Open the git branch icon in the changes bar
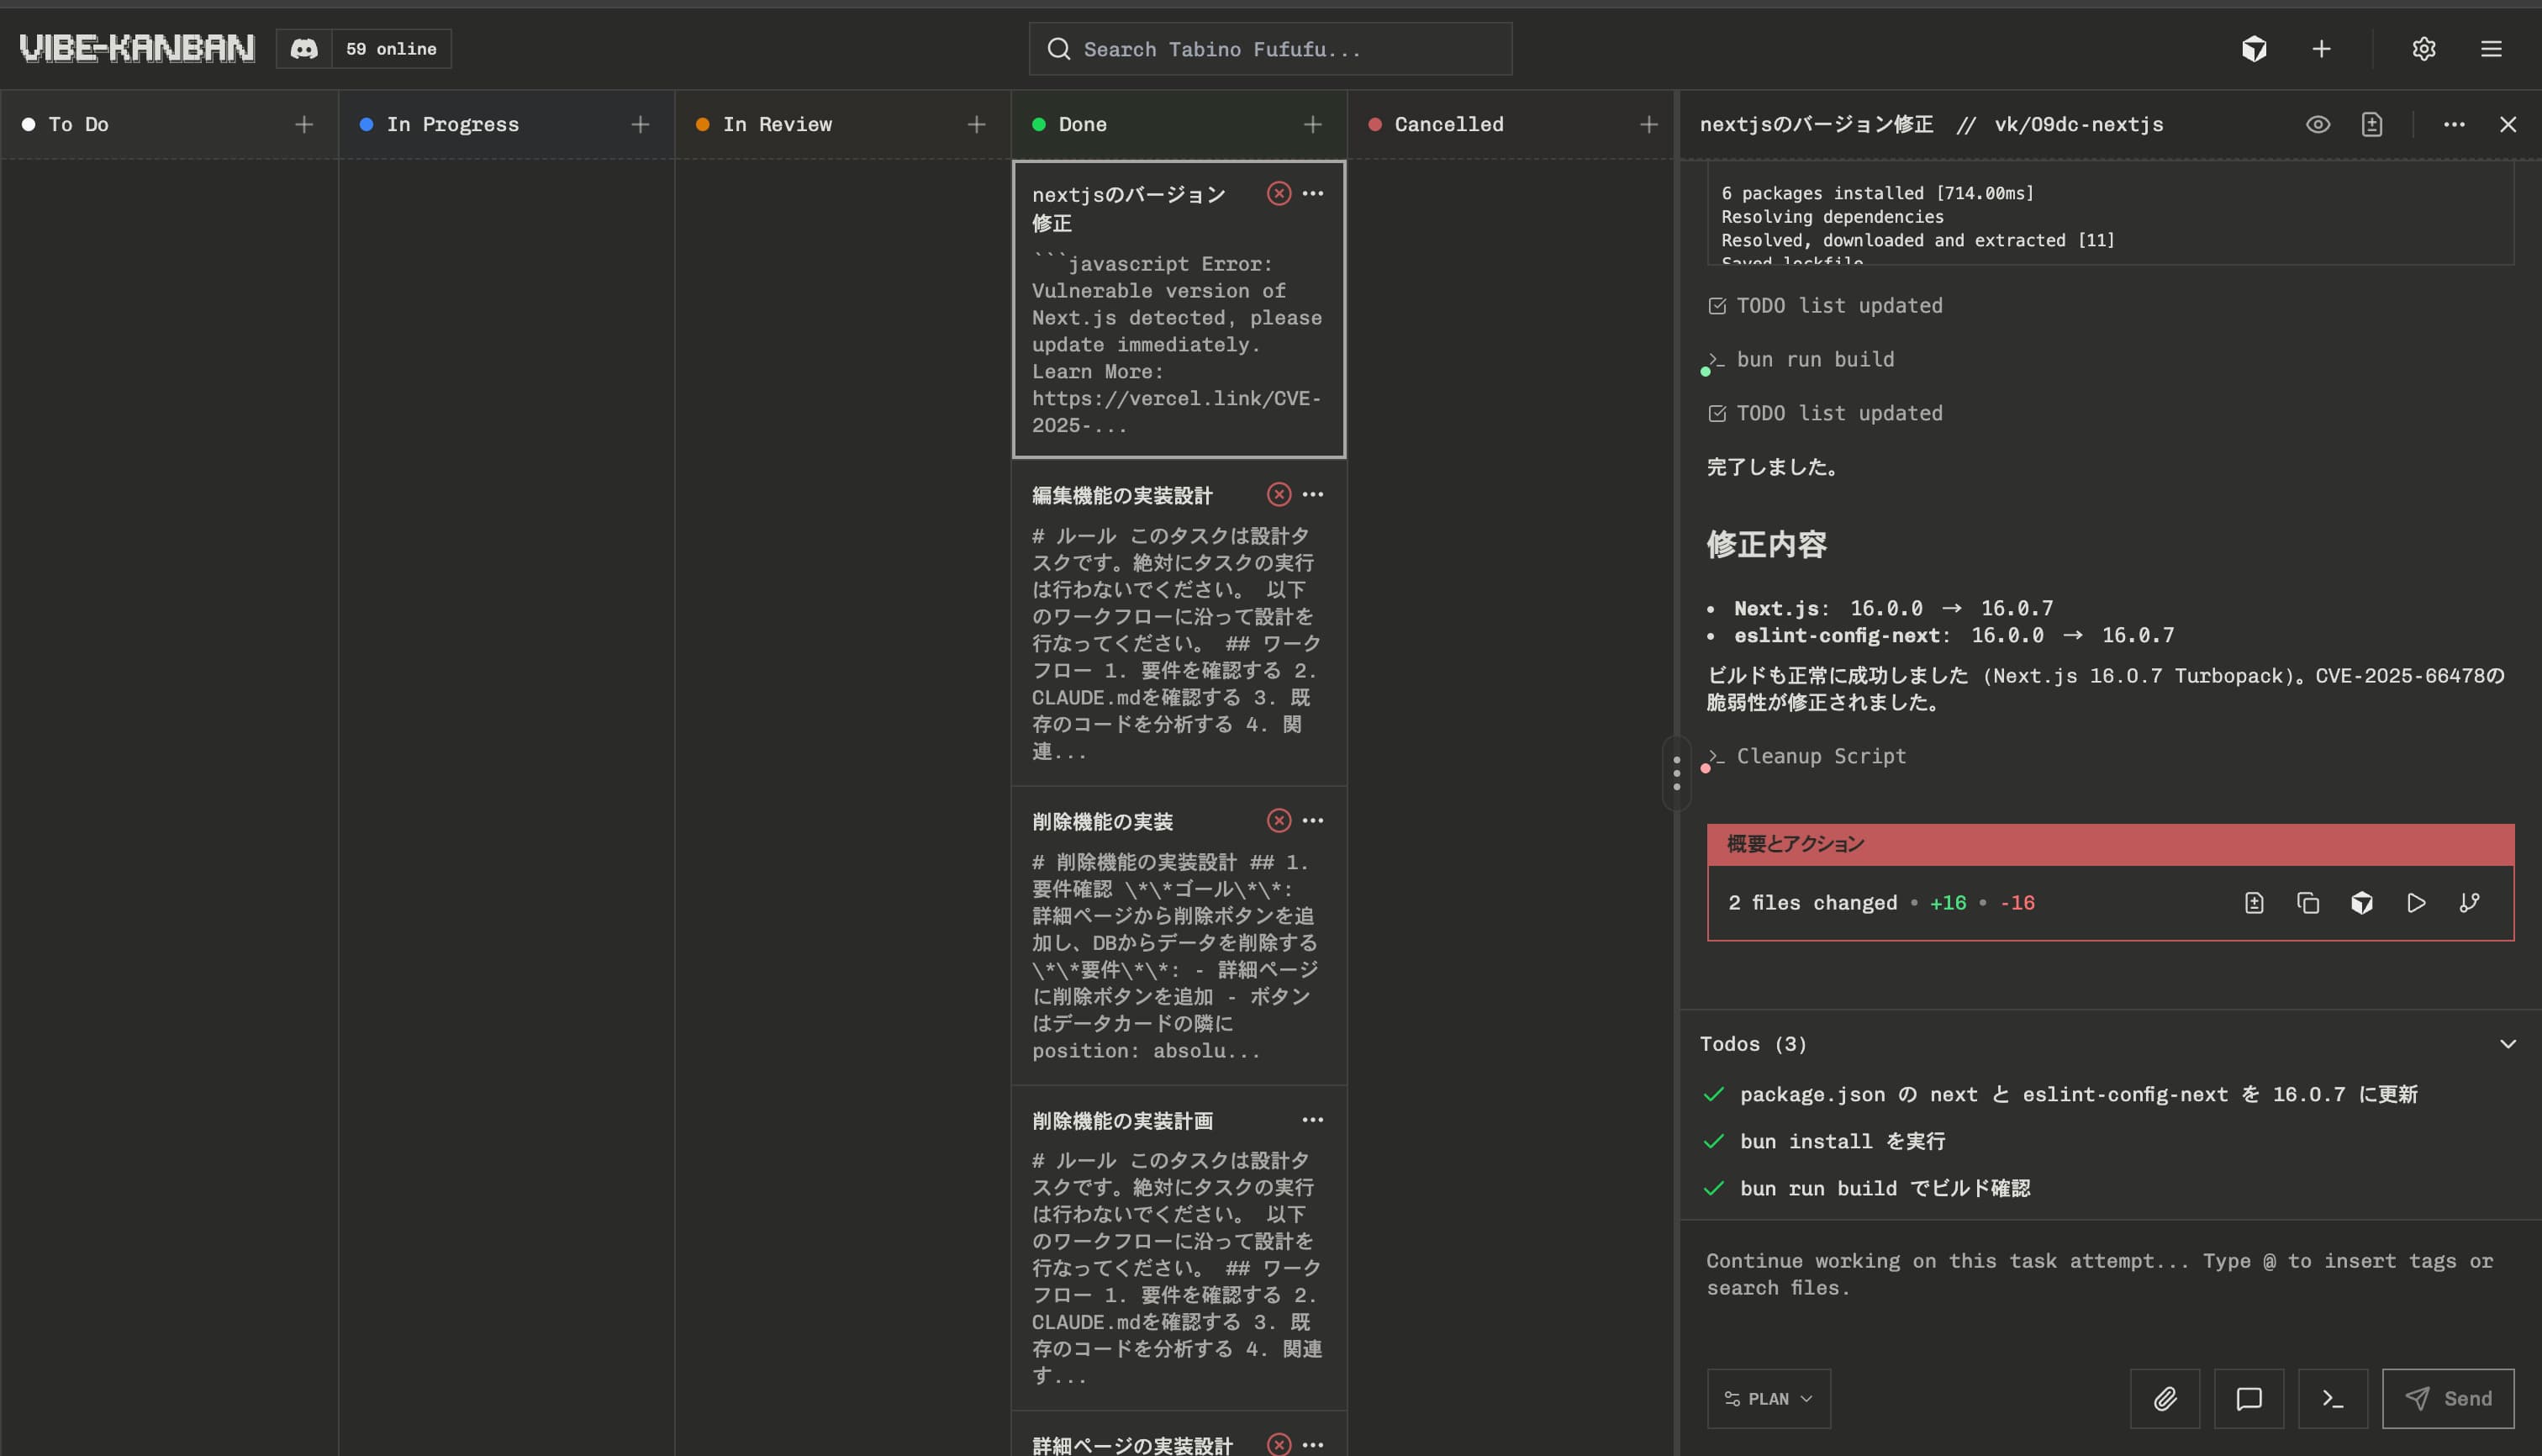 pos(2469,902)
